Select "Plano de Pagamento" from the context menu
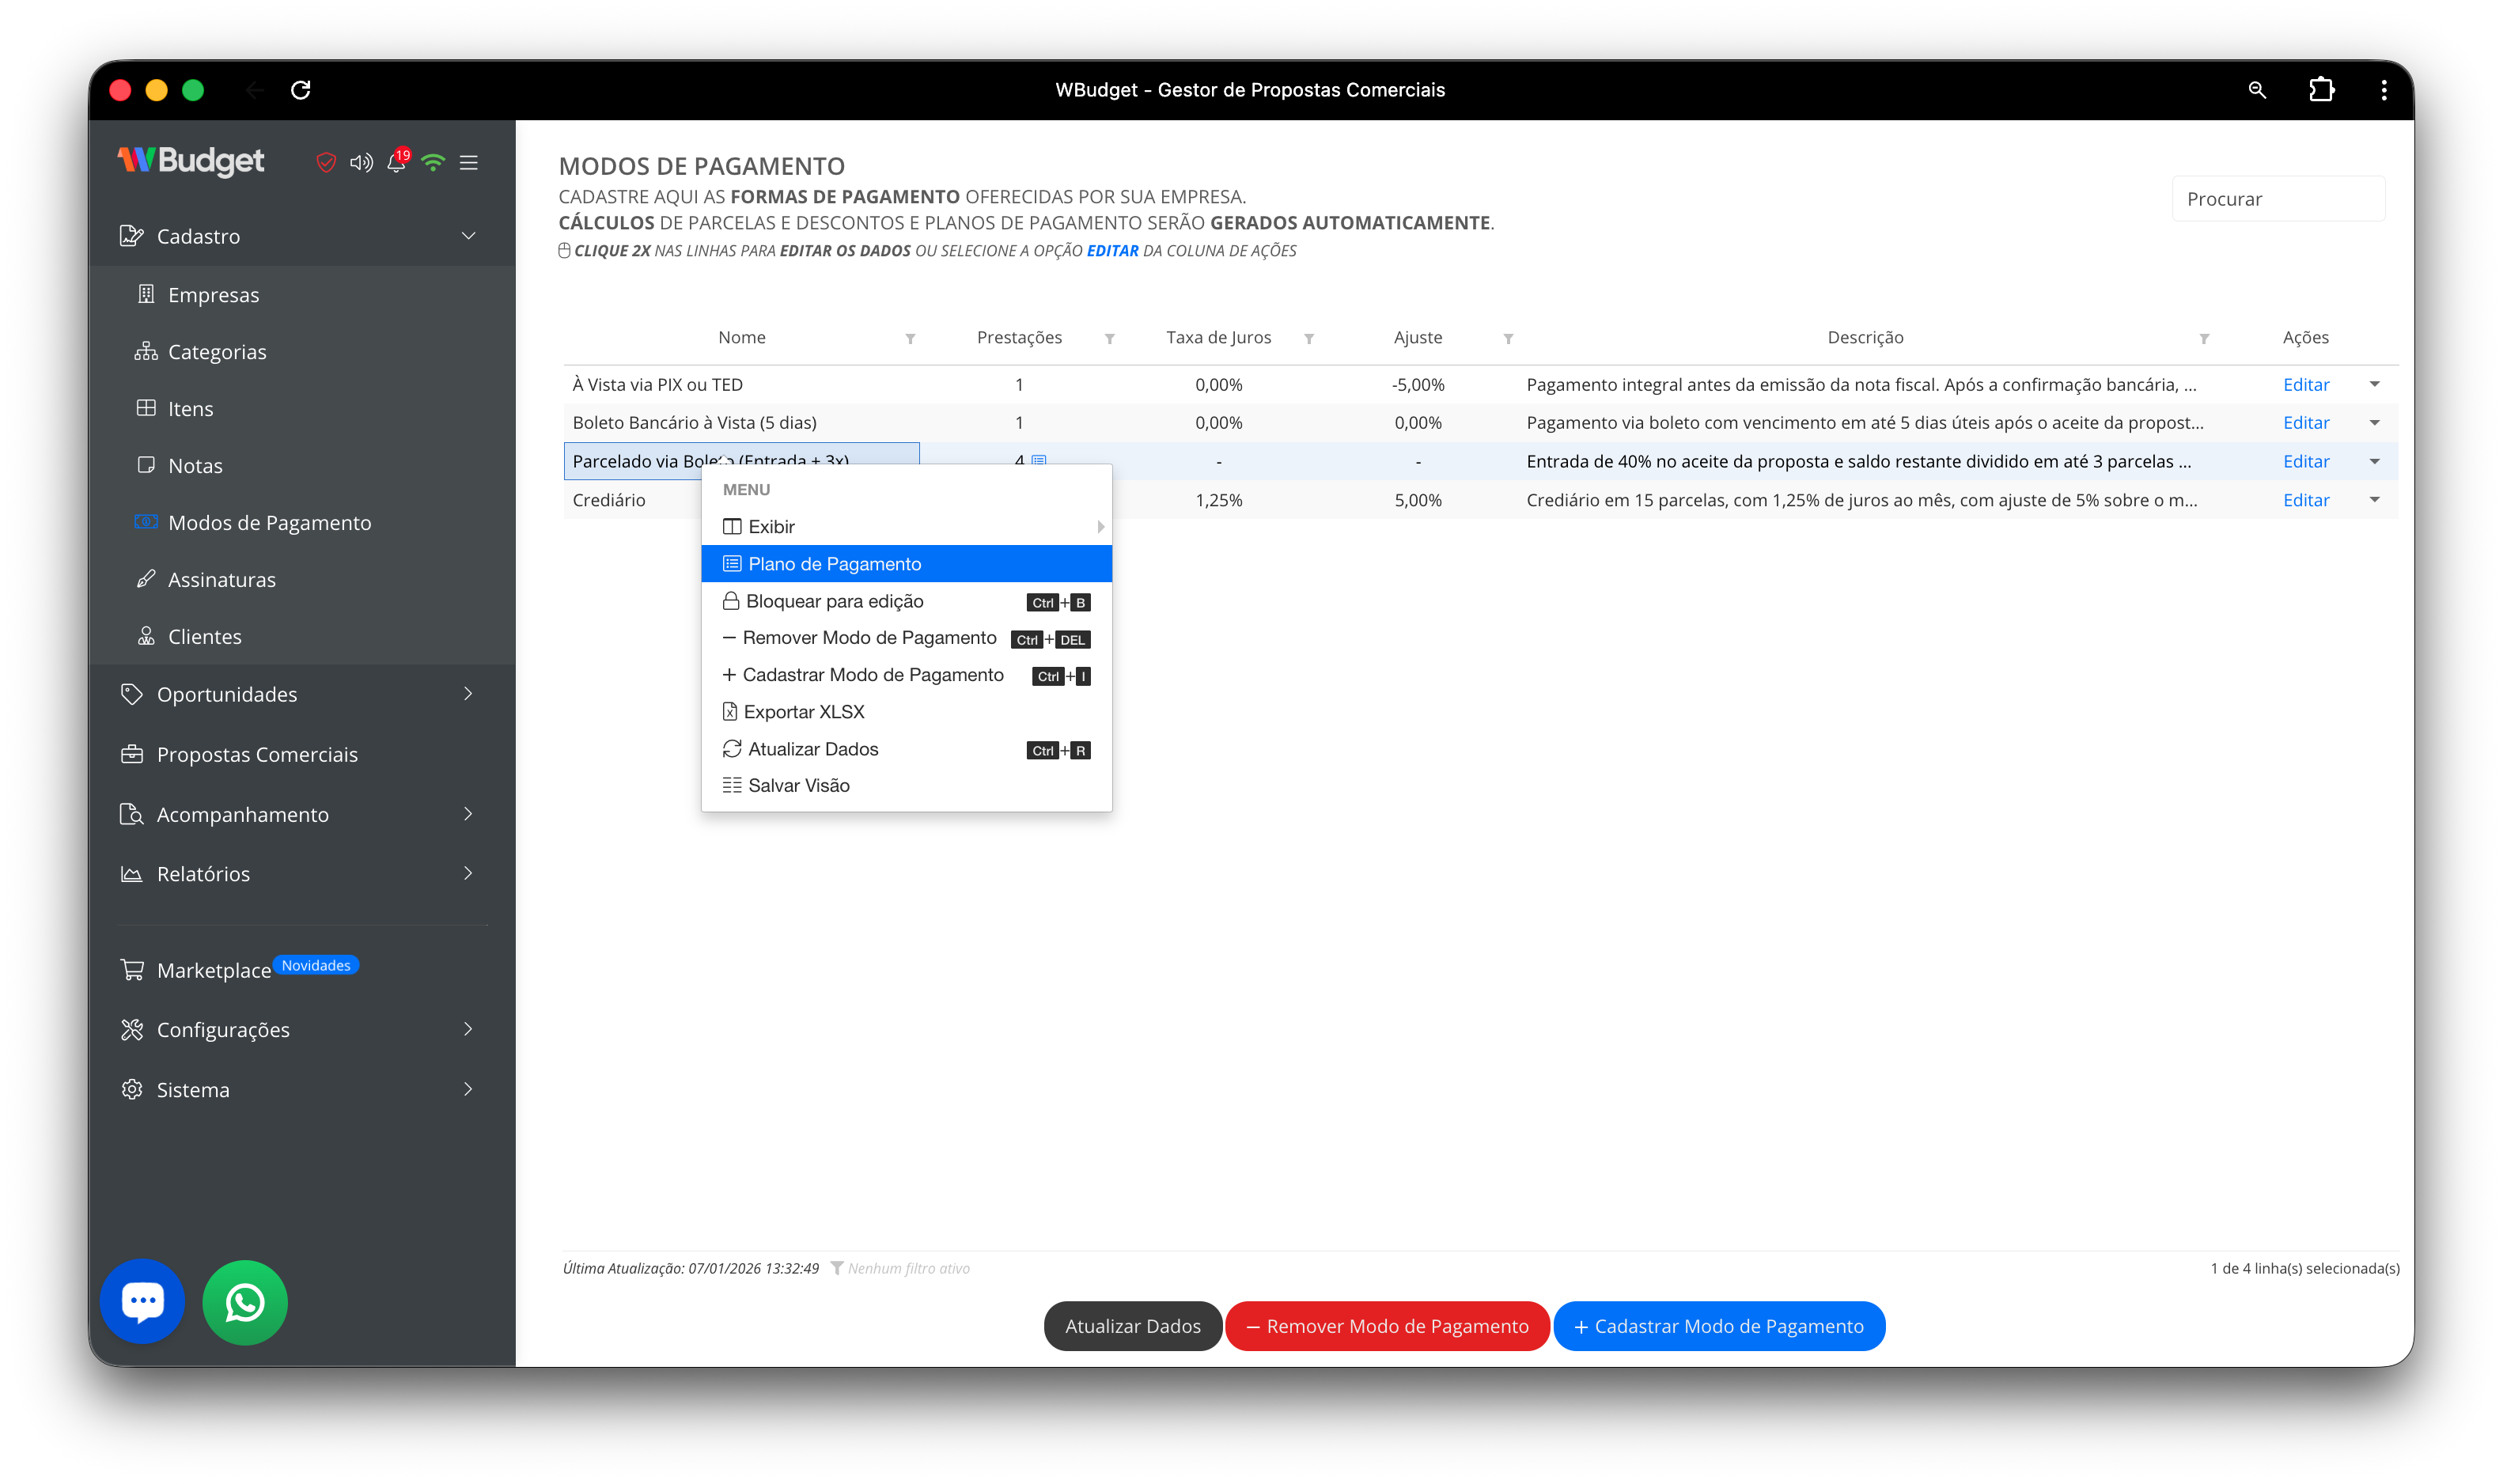Screen dimensions: 2503x1484 pyautogui.click(x=838, y=563)
